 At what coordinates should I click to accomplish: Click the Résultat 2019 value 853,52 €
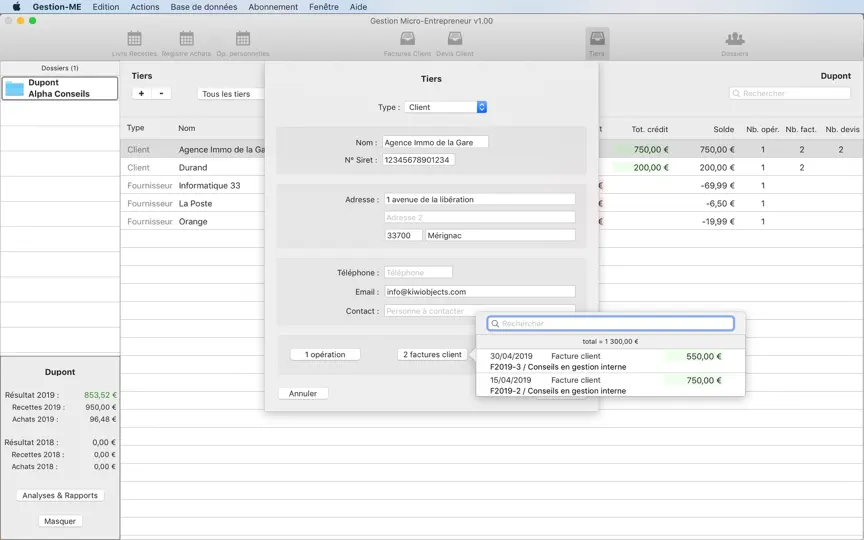tap(100, 395)
